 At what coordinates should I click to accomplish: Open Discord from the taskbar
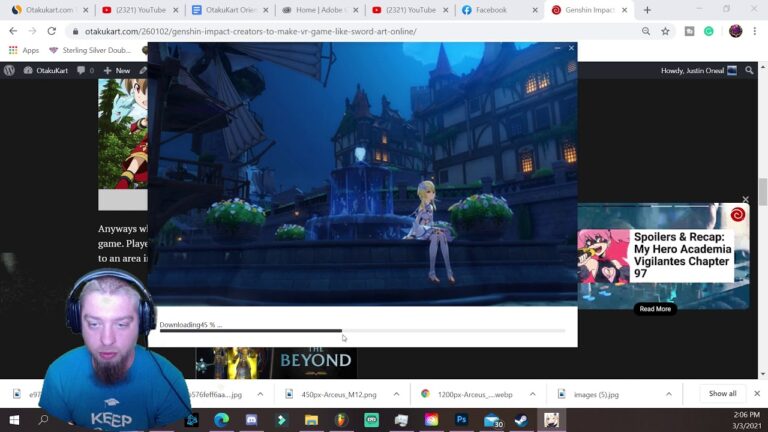251,420
